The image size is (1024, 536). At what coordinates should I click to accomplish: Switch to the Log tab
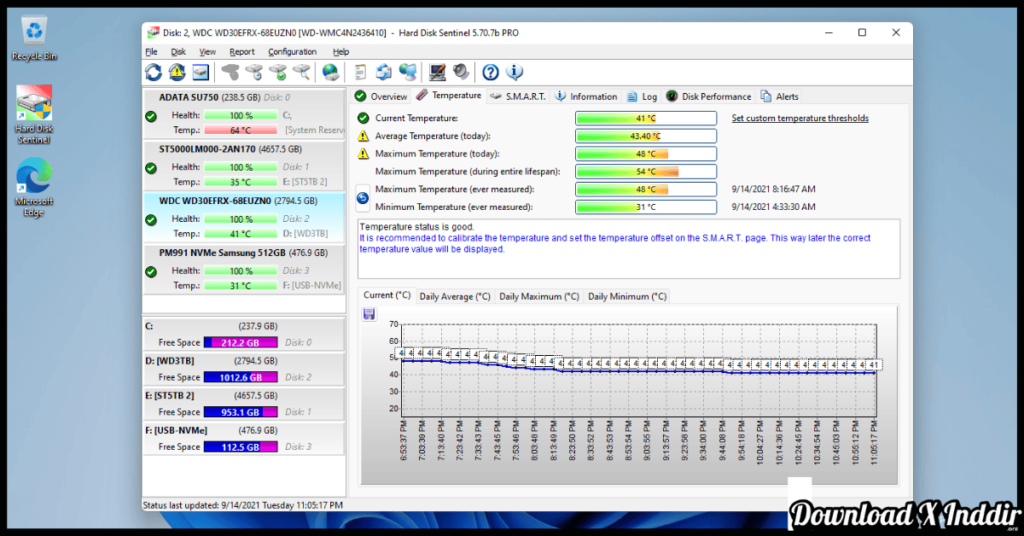[x=641, y=97]
